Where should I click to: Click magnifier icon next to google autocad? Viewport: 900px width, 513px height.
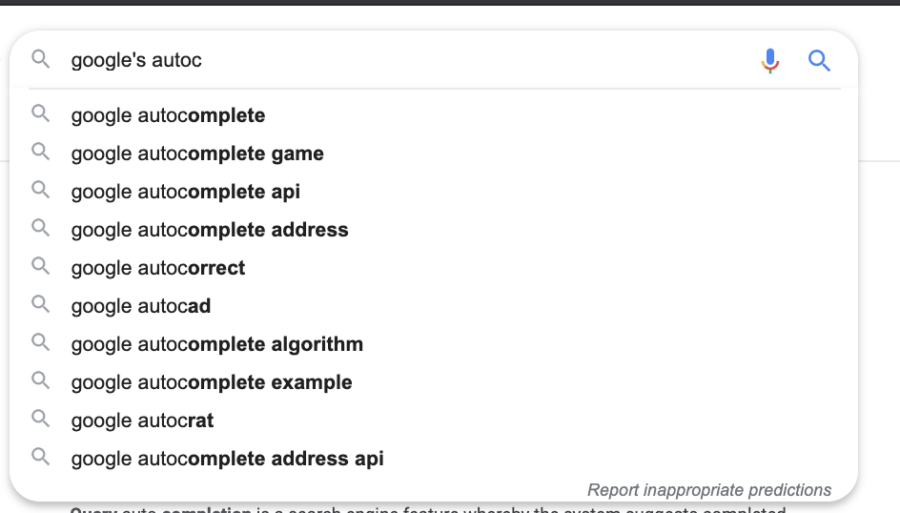[x=40, y=304]
